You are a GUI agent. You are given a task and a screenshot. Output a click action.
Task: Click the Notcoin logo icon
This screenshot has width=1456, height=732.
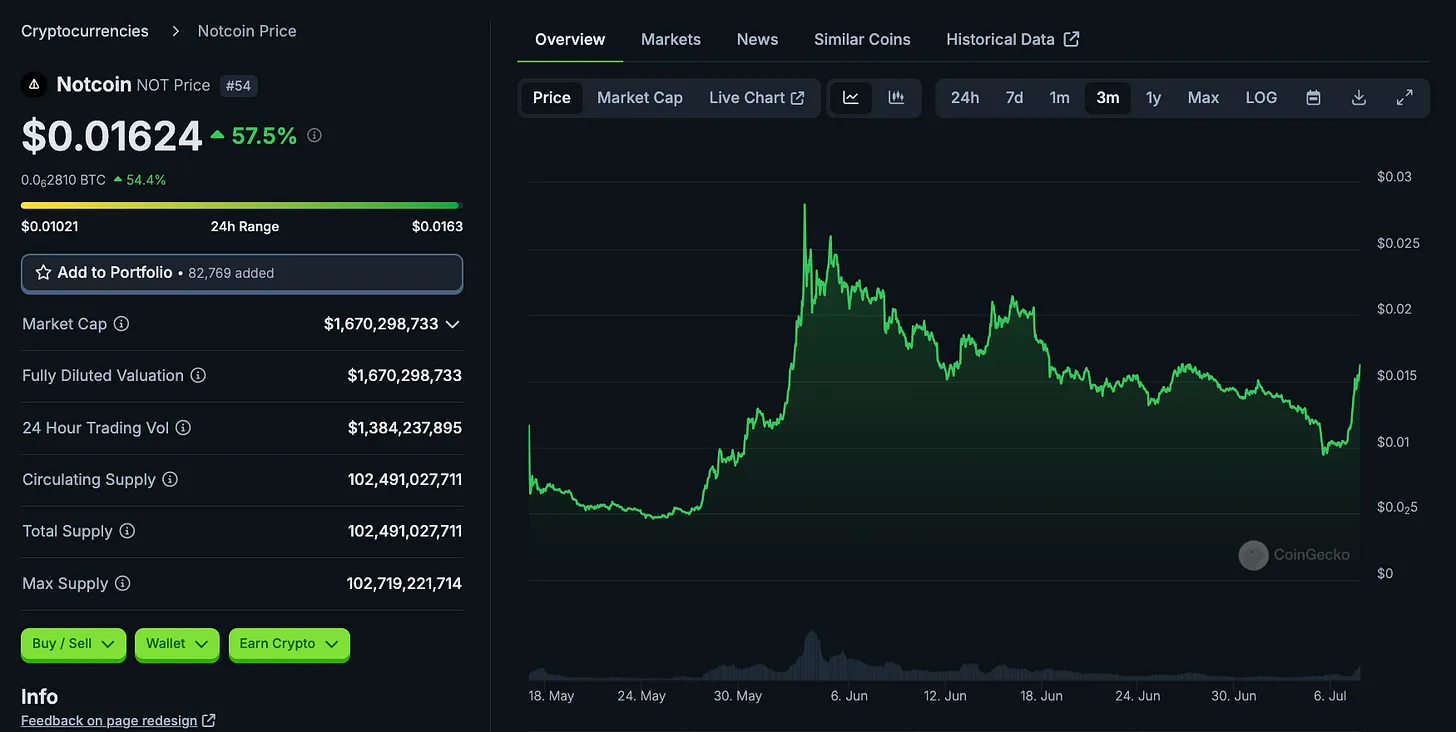click(34, 85)
